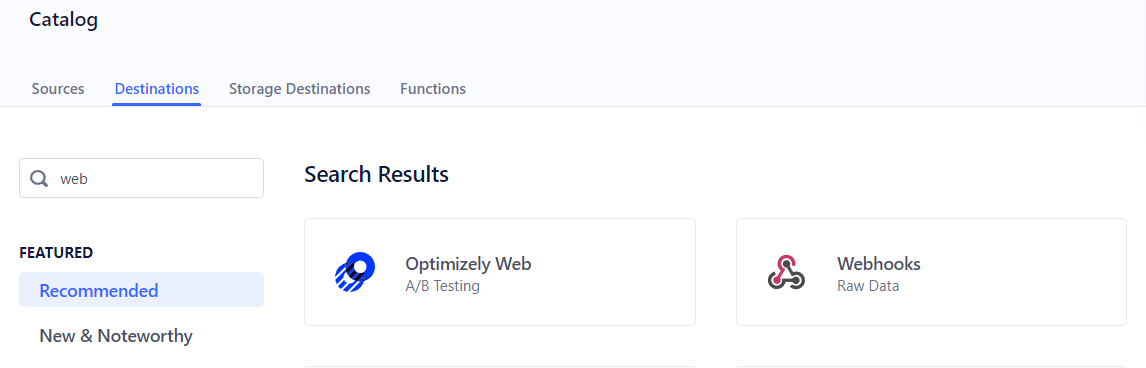Open the partially visible card below Webhooks

coord(931,367)
